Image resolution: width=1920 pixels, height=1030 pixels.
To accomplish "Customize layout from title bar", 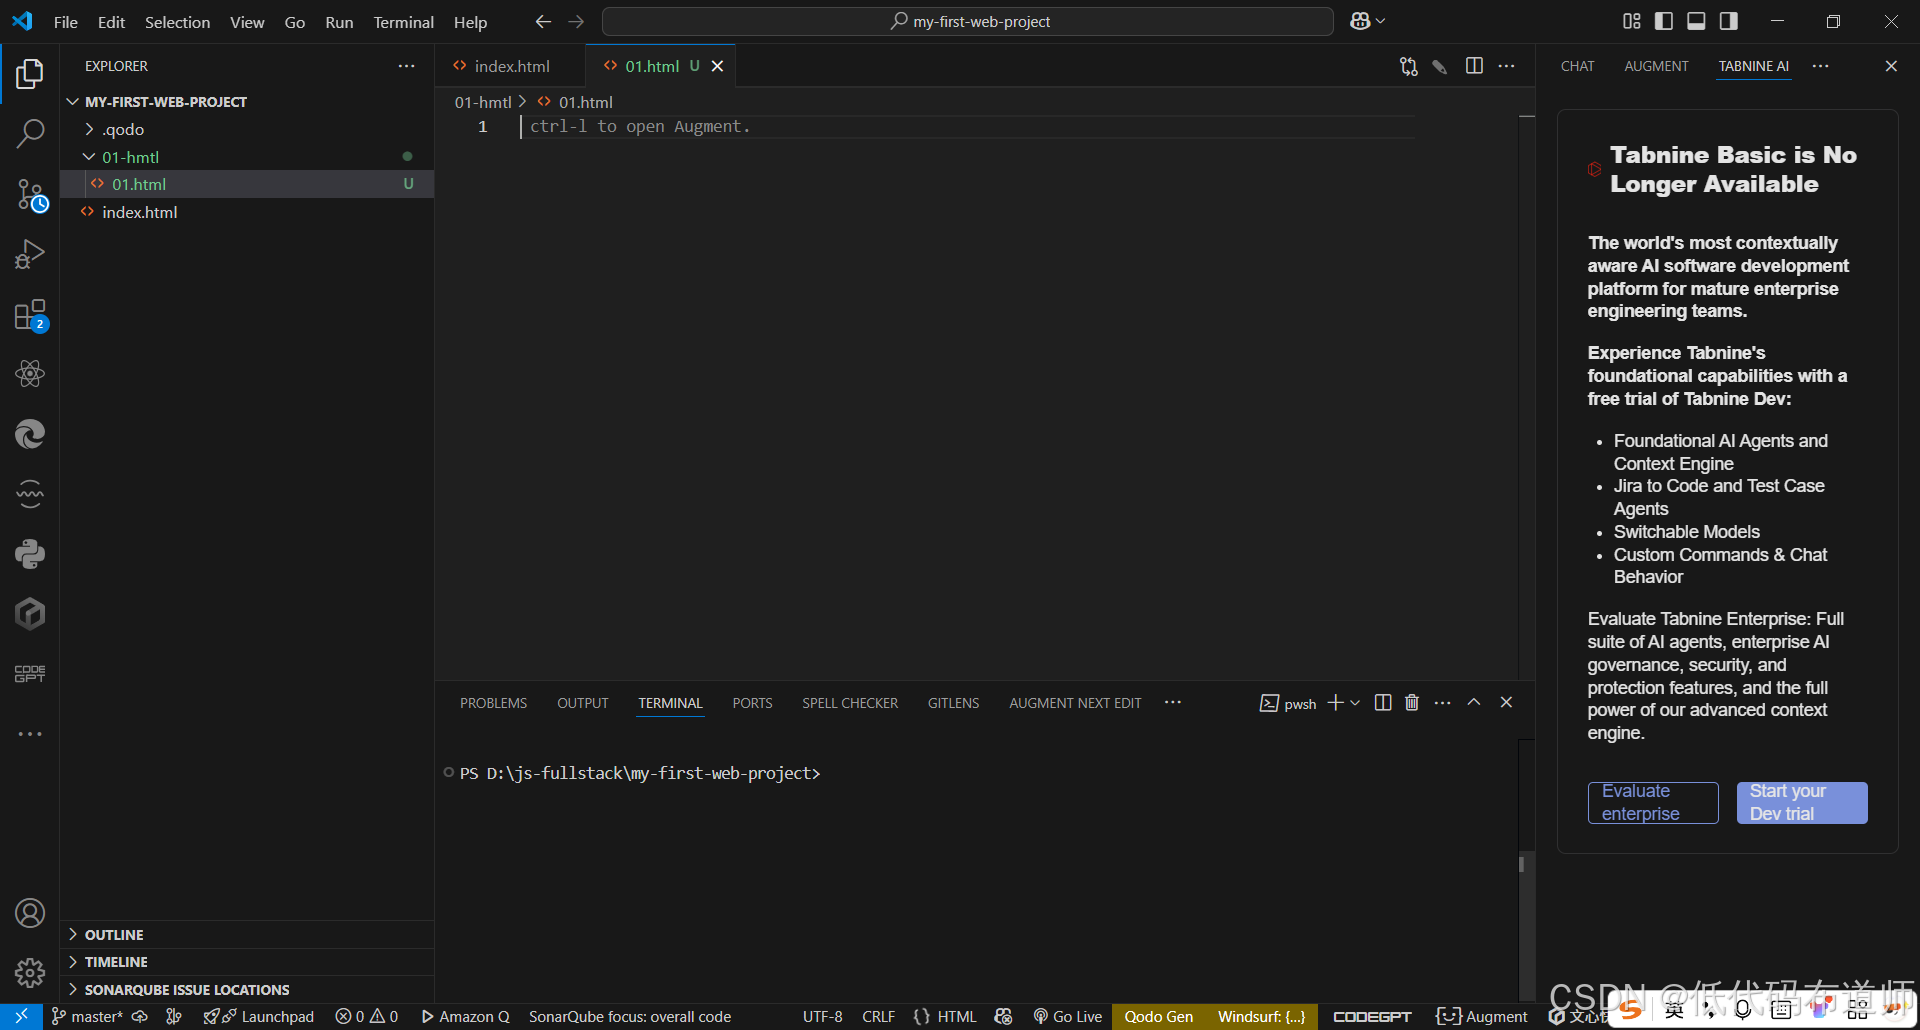I will pos(1632,21).
